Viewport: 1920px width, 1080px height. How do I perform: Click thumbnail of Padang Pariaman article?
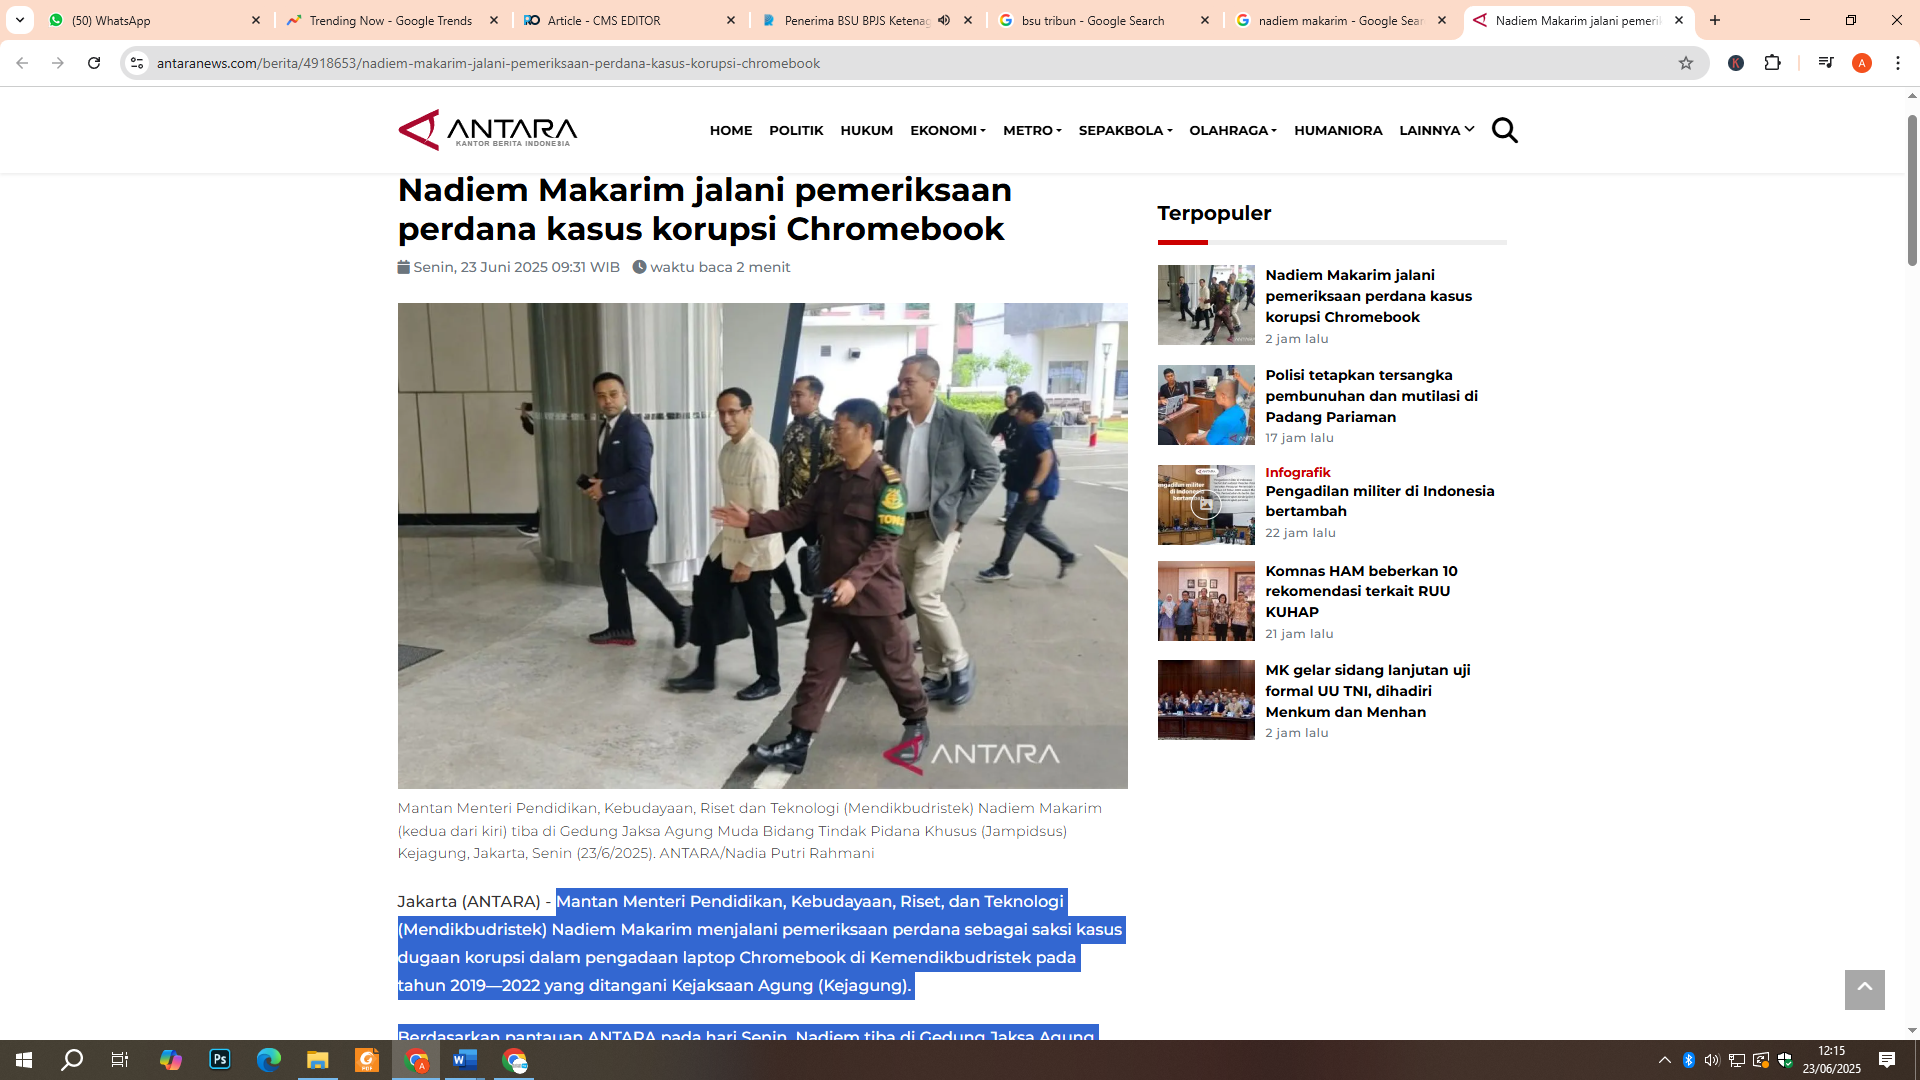(x=1206, y=405)
